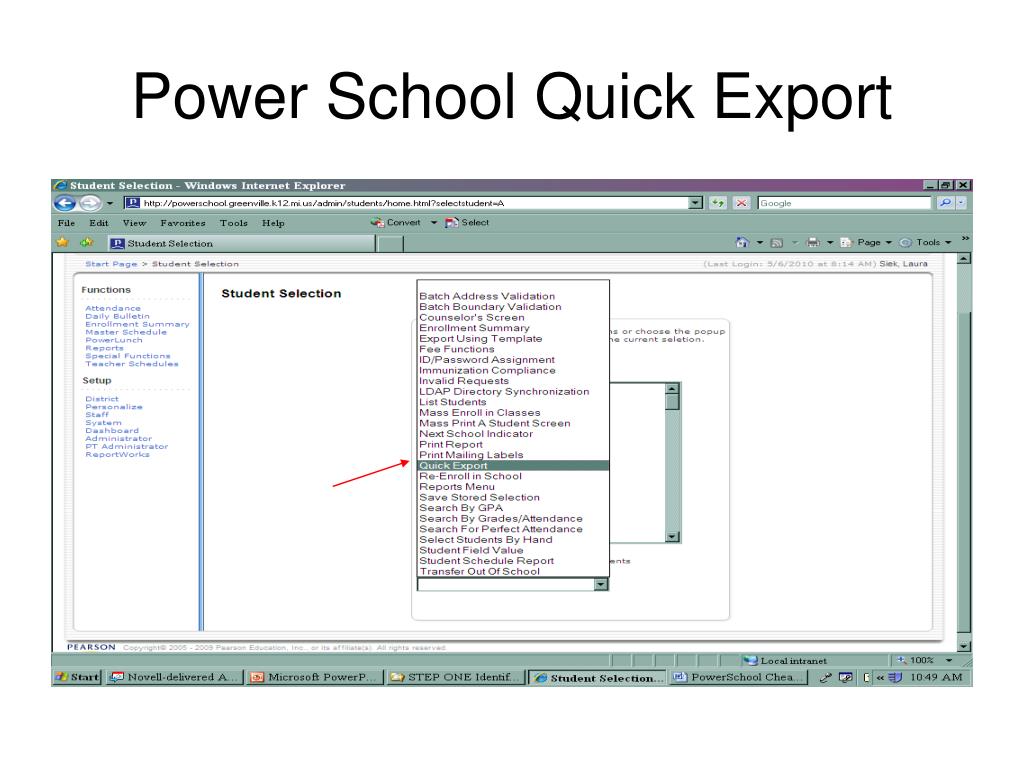Expand the address bar history dropdown
The height and width of the screenshot is (768, 1024).
pos(696,203)
